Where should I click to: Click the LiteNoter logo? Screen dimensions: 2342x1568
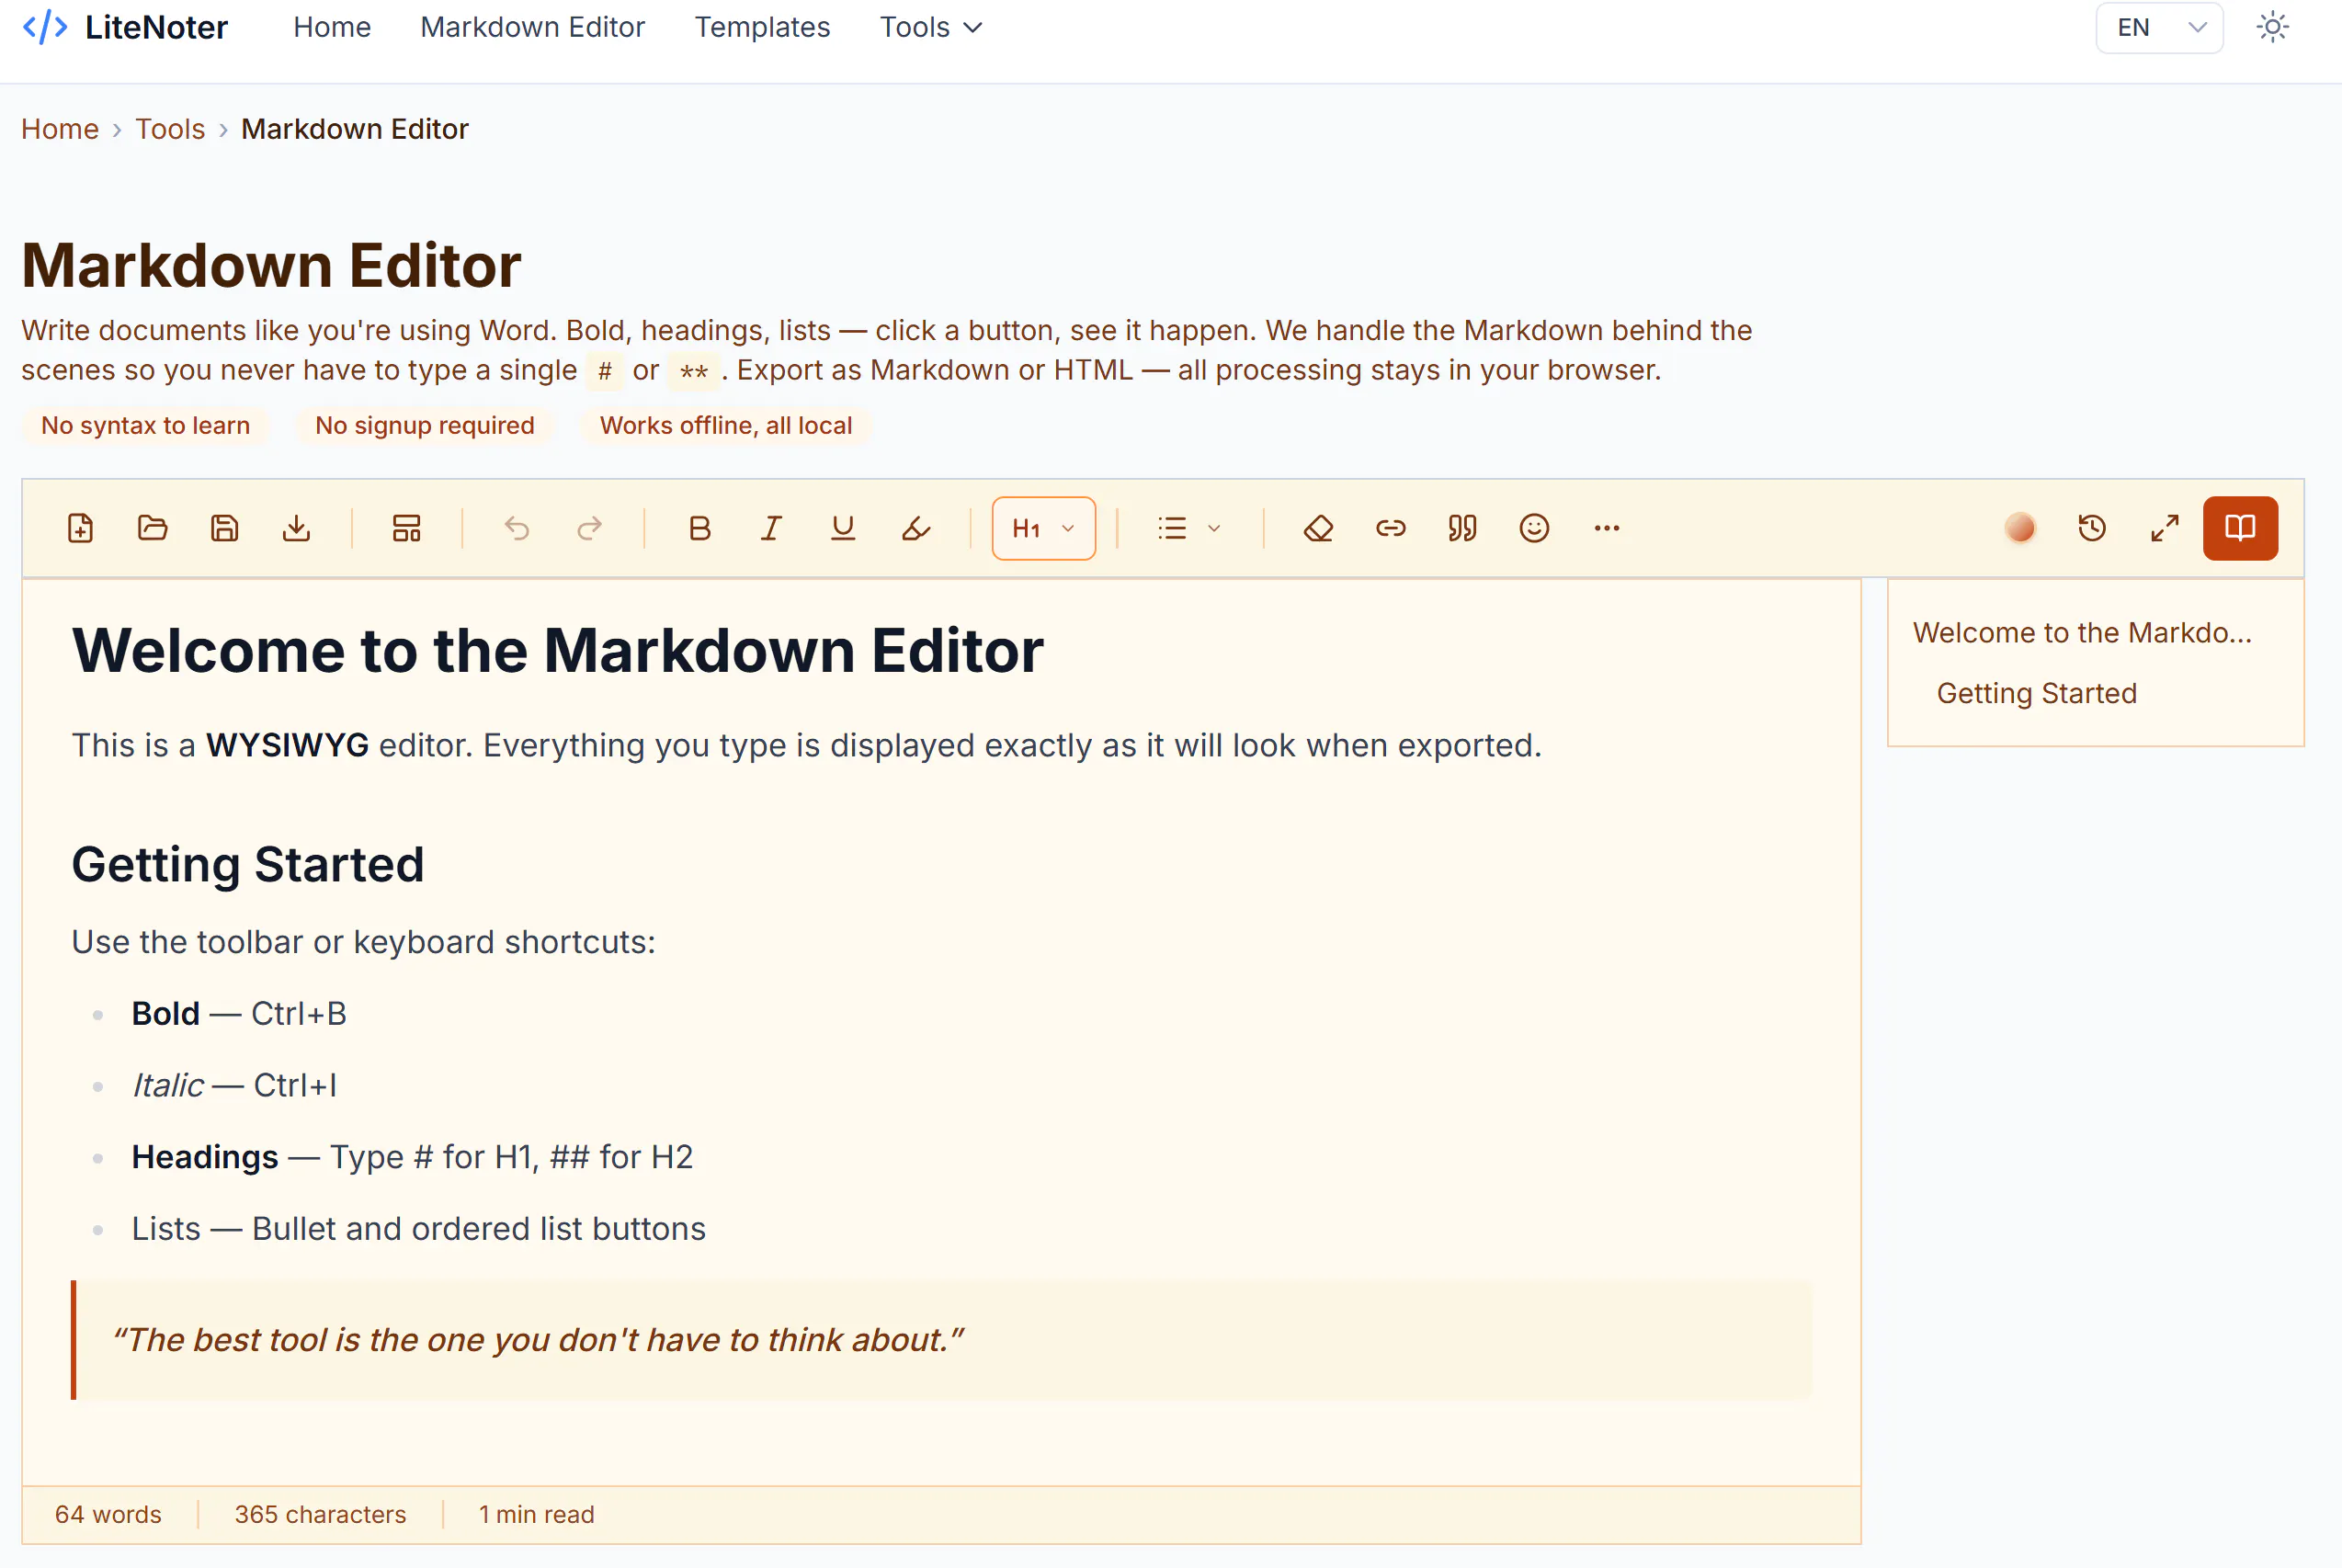[125, 27]
